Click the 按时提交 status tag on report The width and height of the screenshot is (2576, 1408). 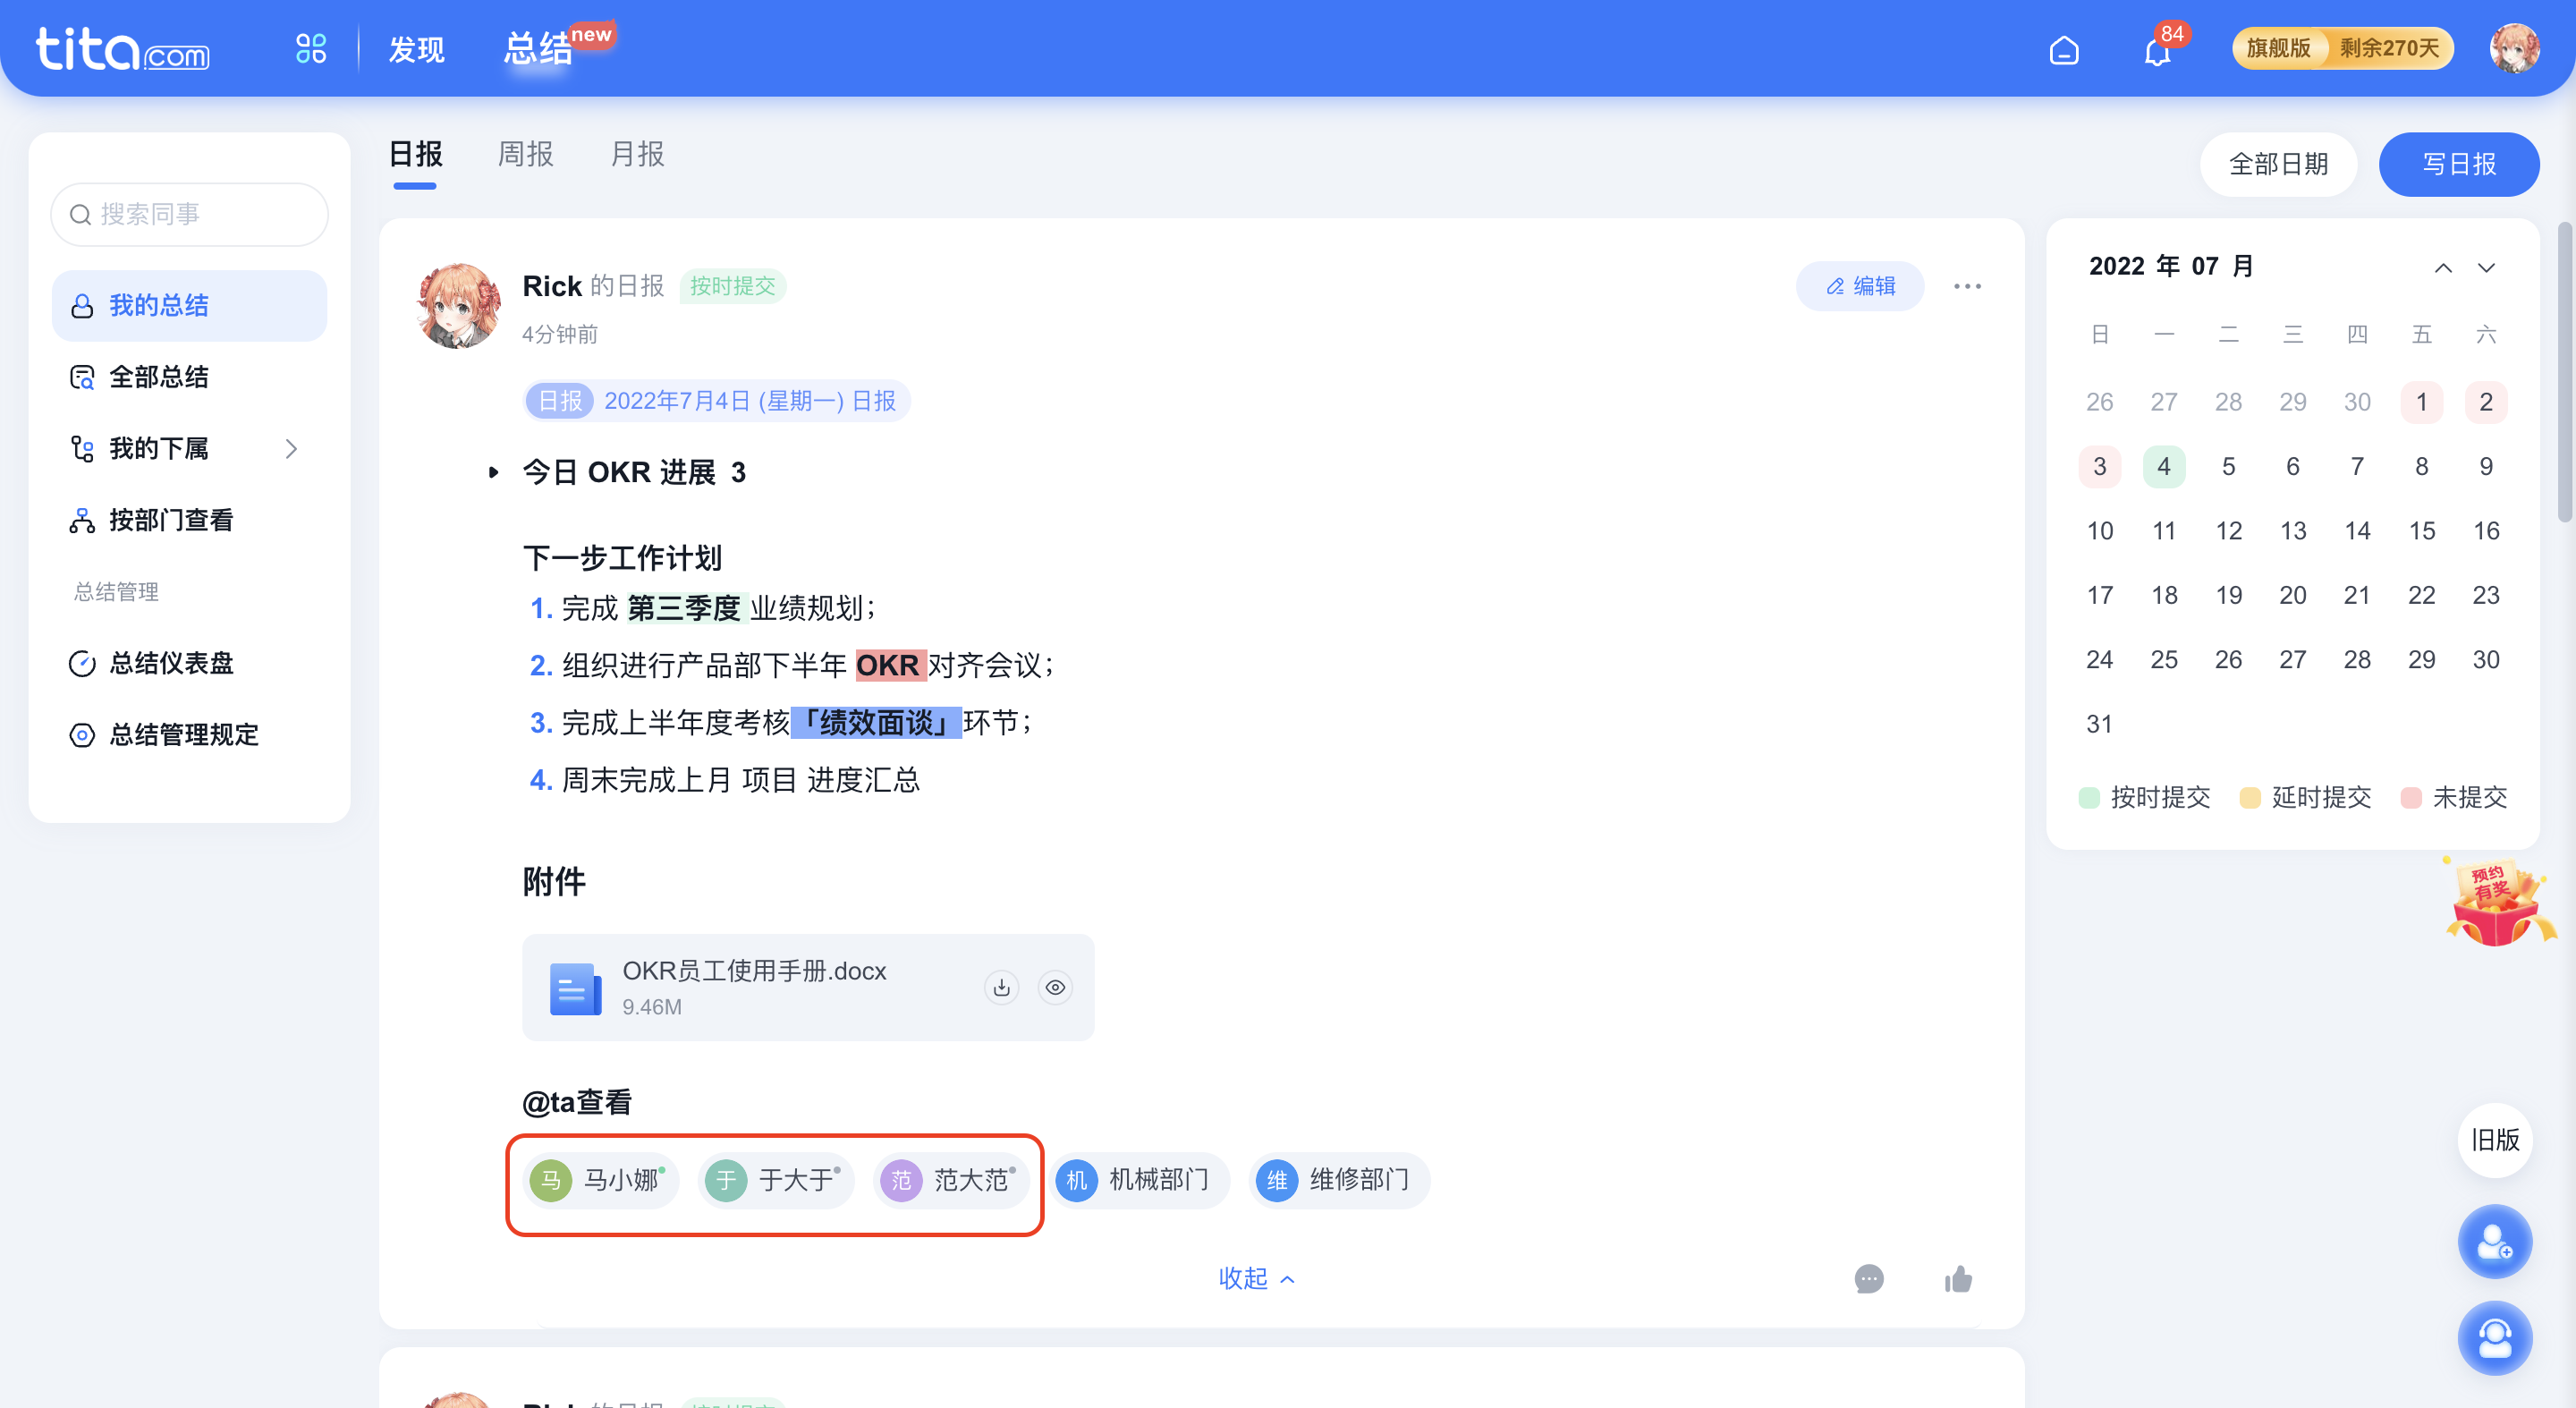(x=733, y=286)
